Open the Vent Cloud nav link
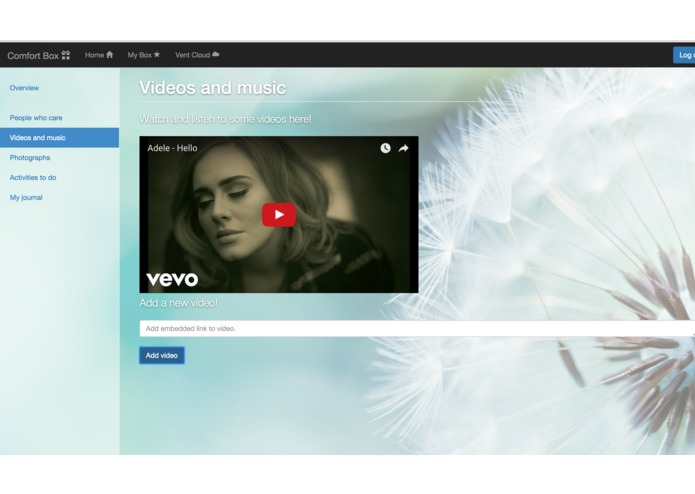This screenshot has height=494, width=695. [197, 55]
